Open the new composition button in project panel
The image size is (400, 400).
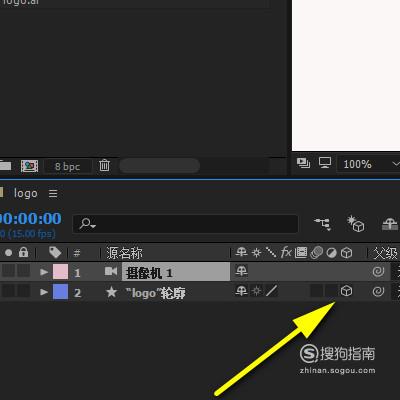click(x=29, y=166)
